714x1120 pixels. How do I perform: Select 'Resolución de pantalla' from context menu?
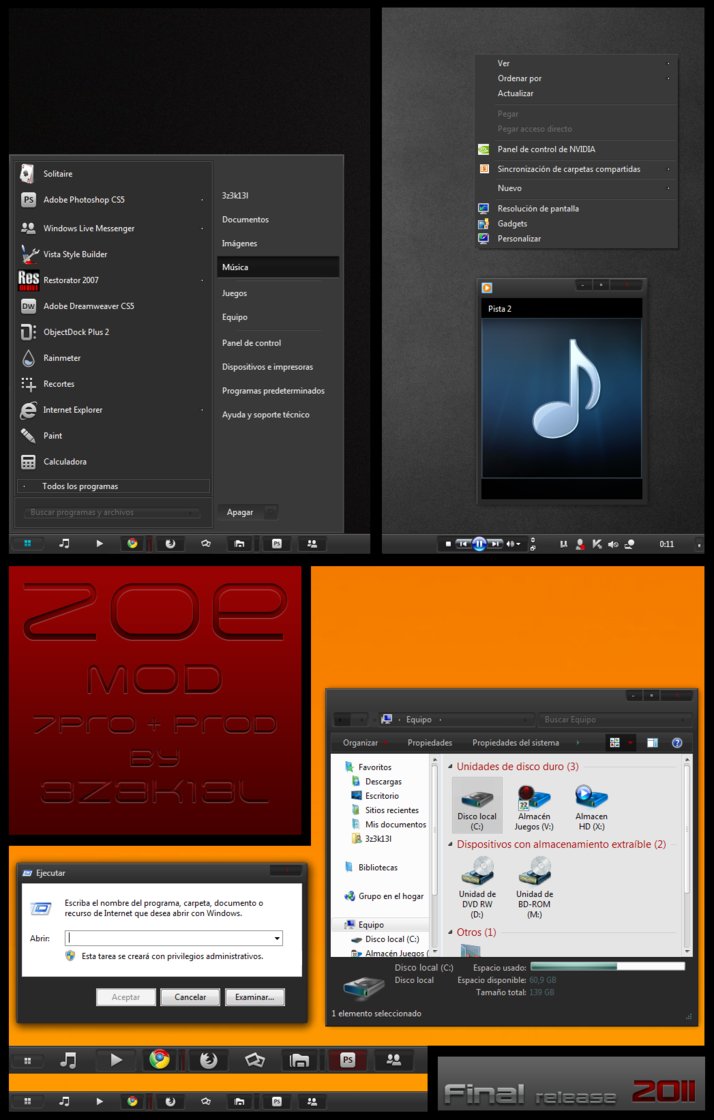537,209
